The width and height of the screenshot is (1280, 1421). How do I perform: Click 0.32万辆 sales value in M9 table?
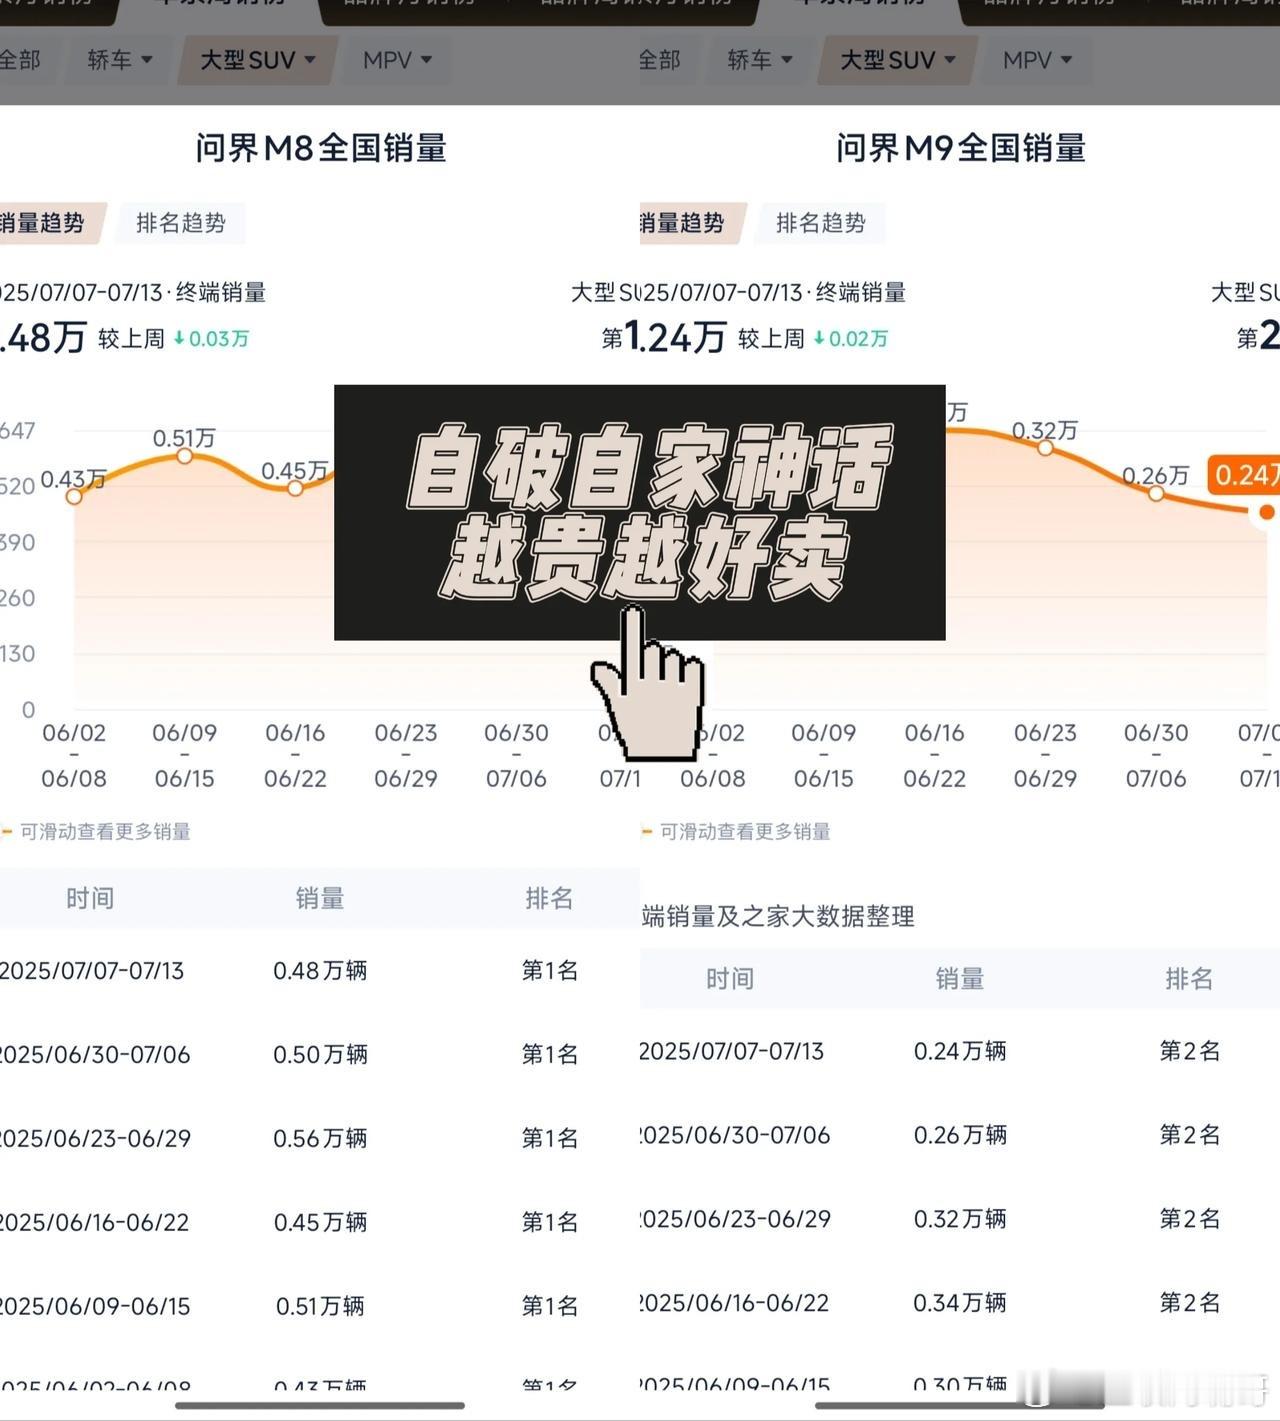tap(960, 1219)
